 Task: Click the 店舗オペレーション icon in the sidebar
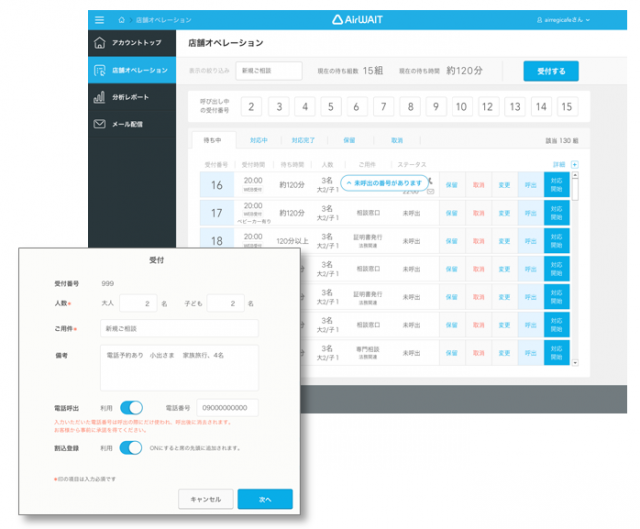99,70
